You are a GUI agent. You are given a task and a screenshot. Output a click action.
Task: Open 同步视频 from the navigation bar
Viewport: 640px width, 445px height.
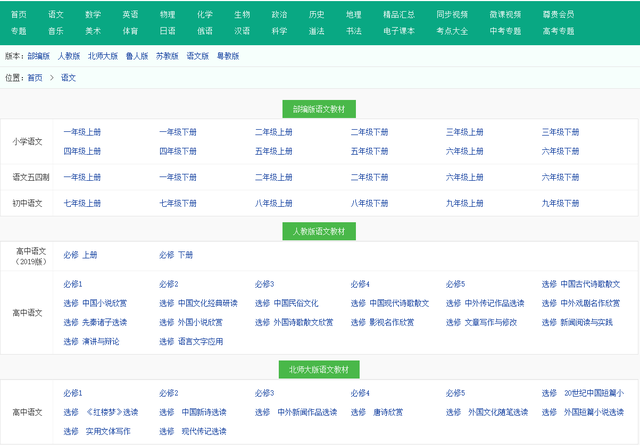click(452, 15)
